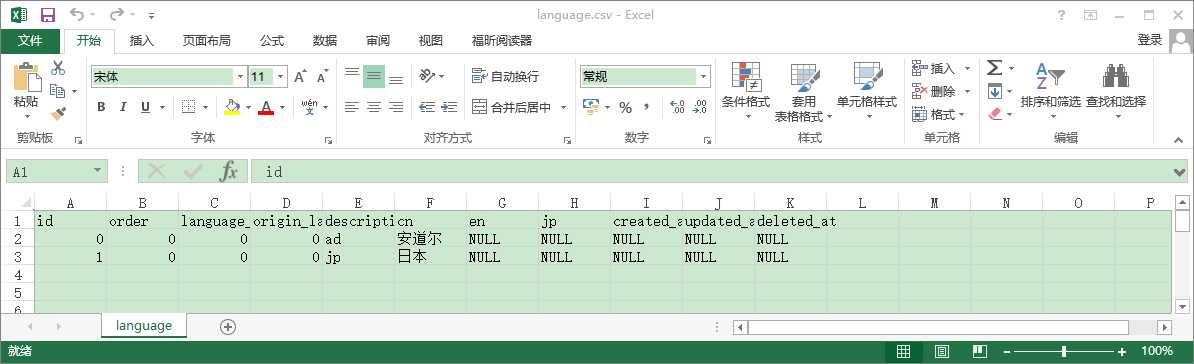Open 条件格式 conditional formatting
Image resolution: width=1194 pixels, height=364 pixels.
745,91
